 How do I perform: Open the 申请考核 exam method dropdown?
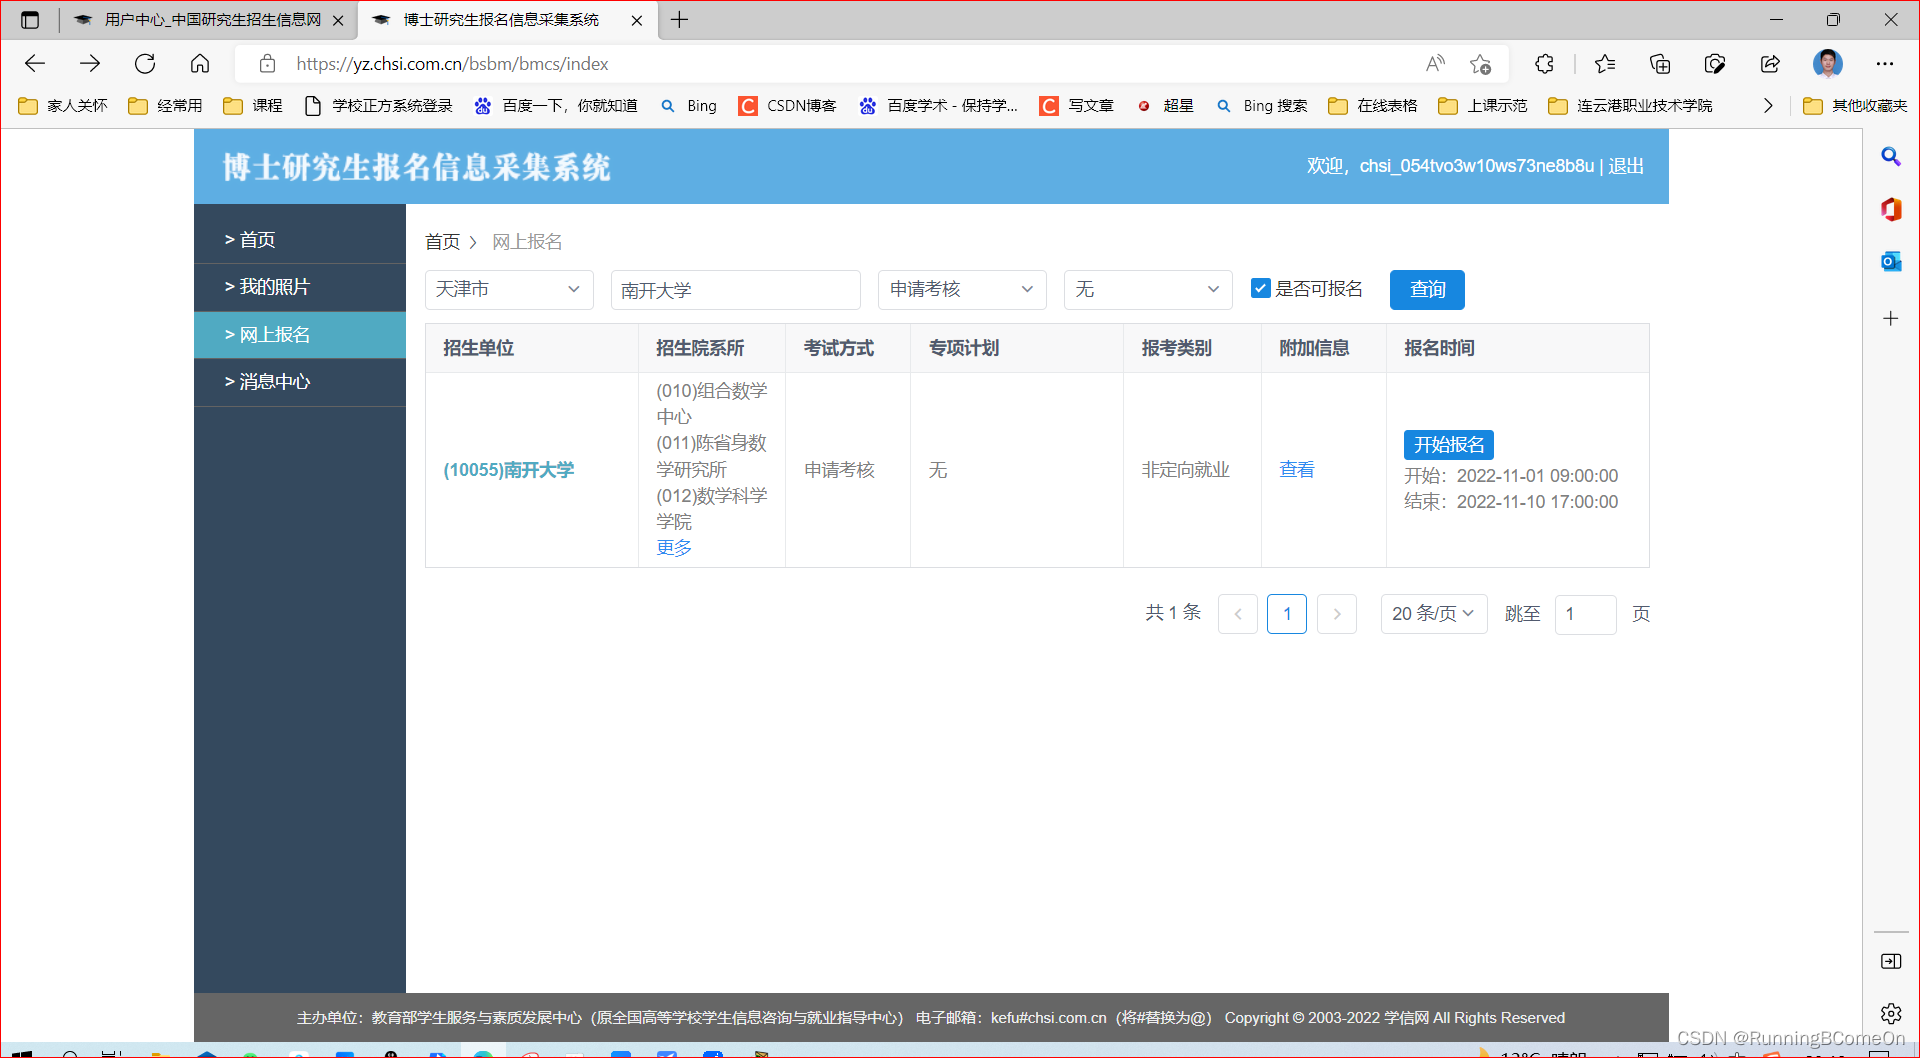(961, 289)
